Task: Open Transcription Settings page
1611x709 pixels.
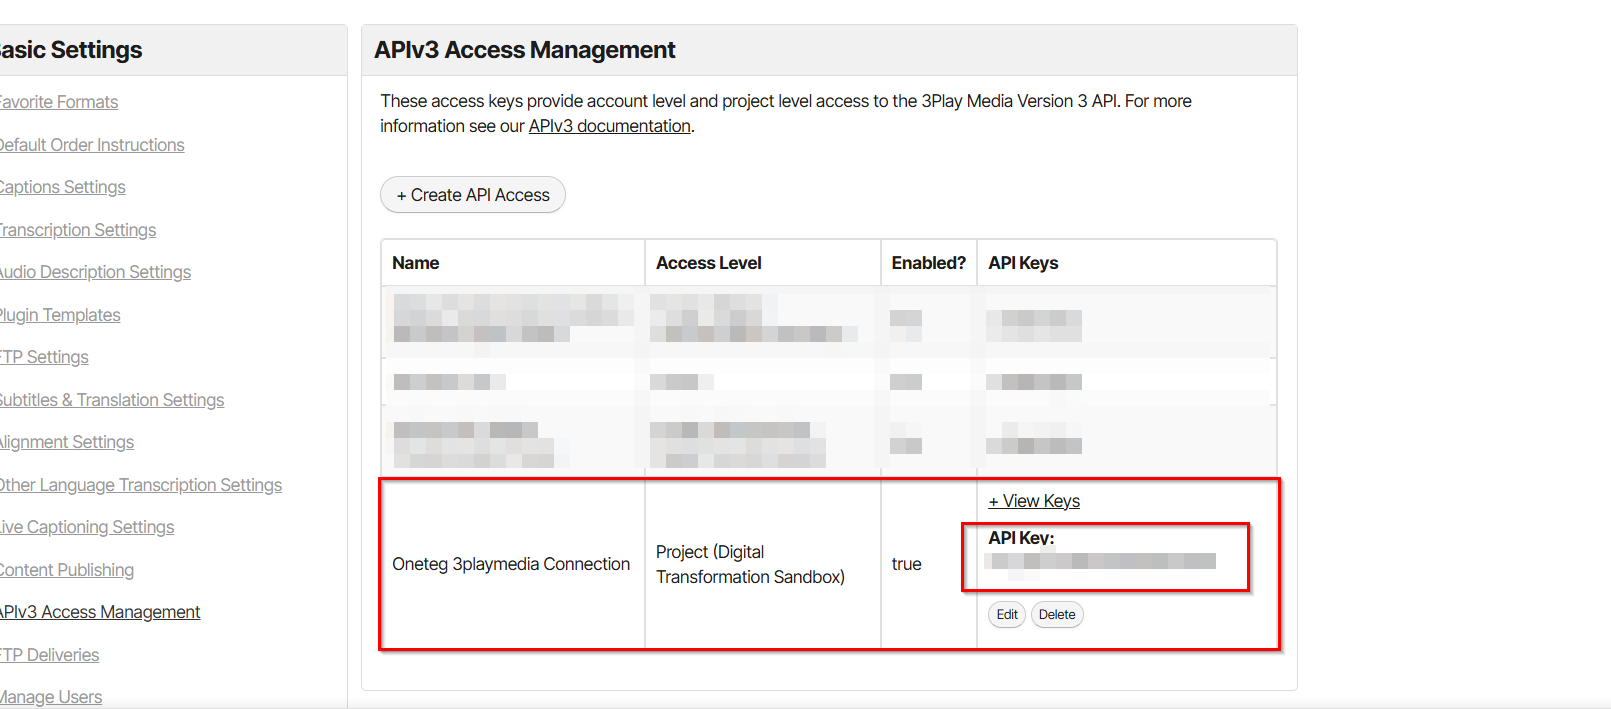Action: point(78,230)
